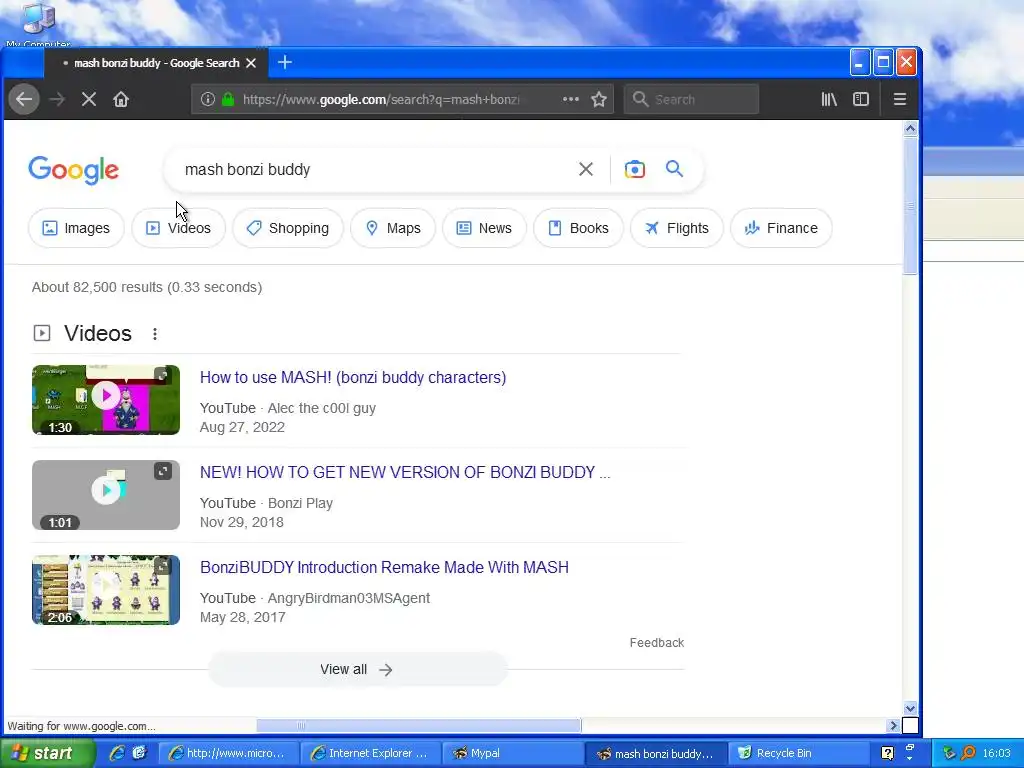
Task: Filter results by News
Action: [x=484, y=228]
